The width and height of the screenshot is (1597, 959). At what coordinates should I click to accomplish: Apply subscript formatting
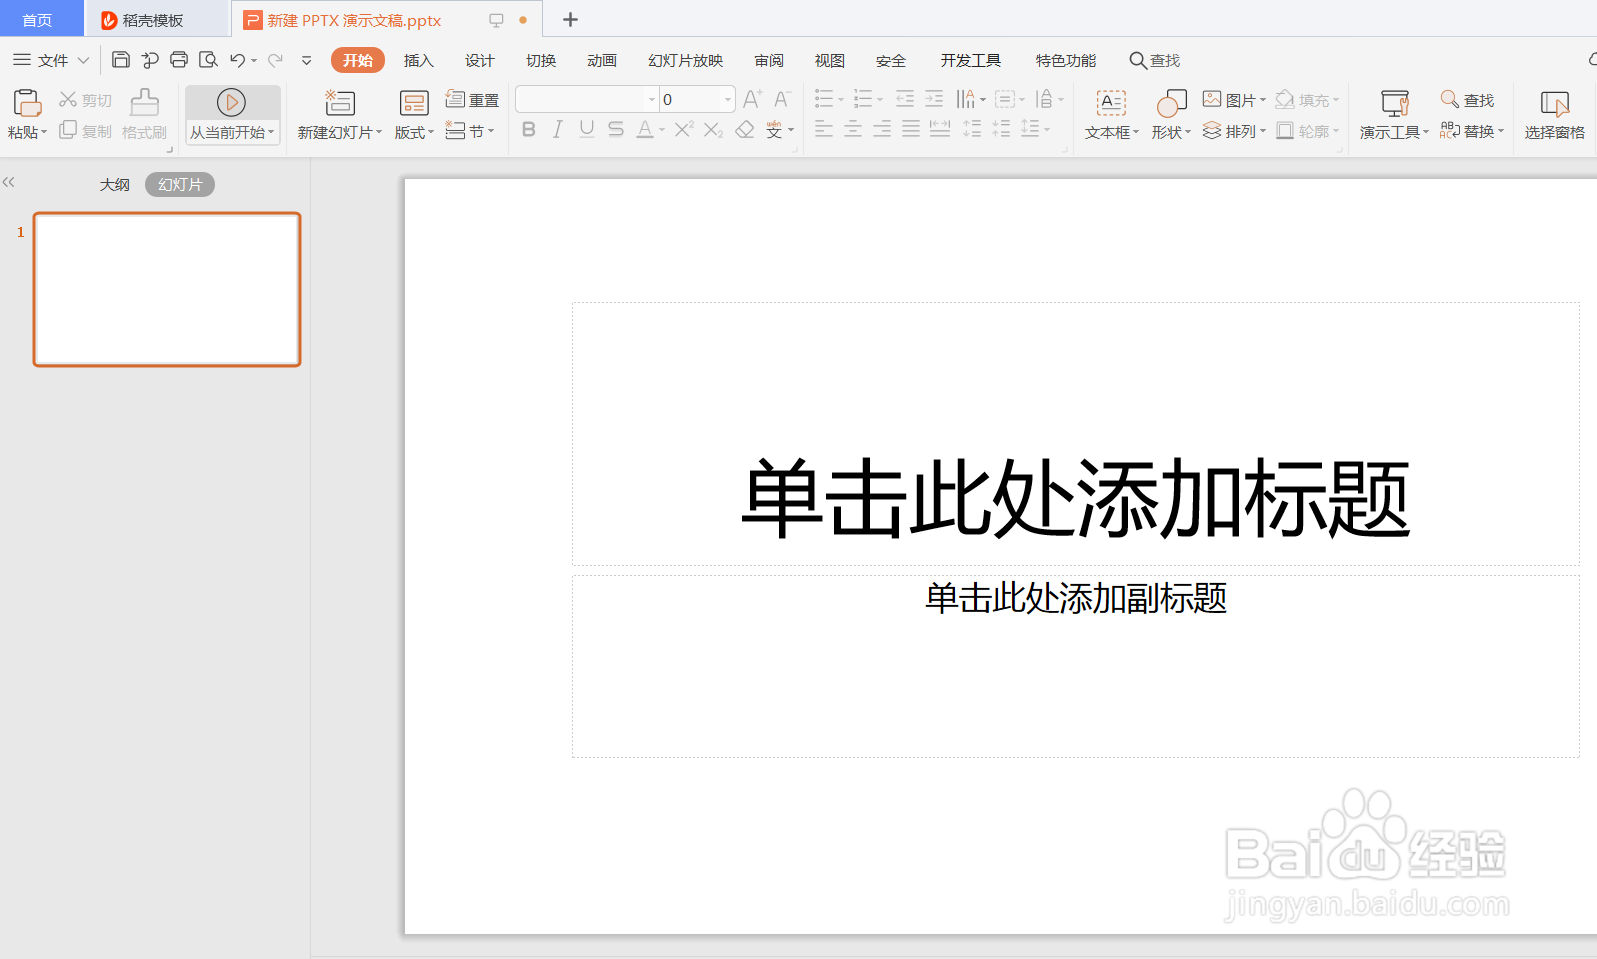[x=713, y=130]
